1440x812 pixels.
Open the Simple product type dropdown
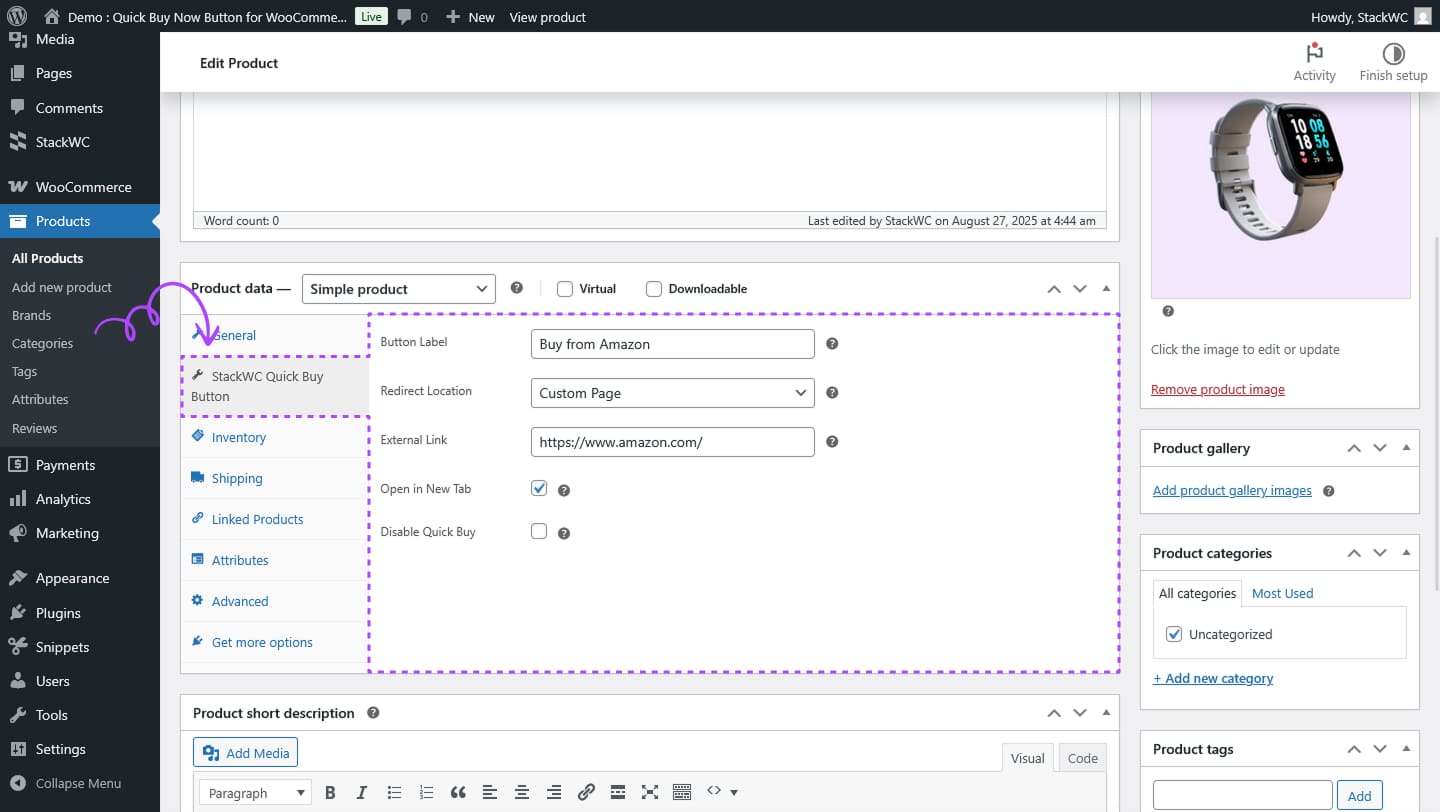click(398, 289)
